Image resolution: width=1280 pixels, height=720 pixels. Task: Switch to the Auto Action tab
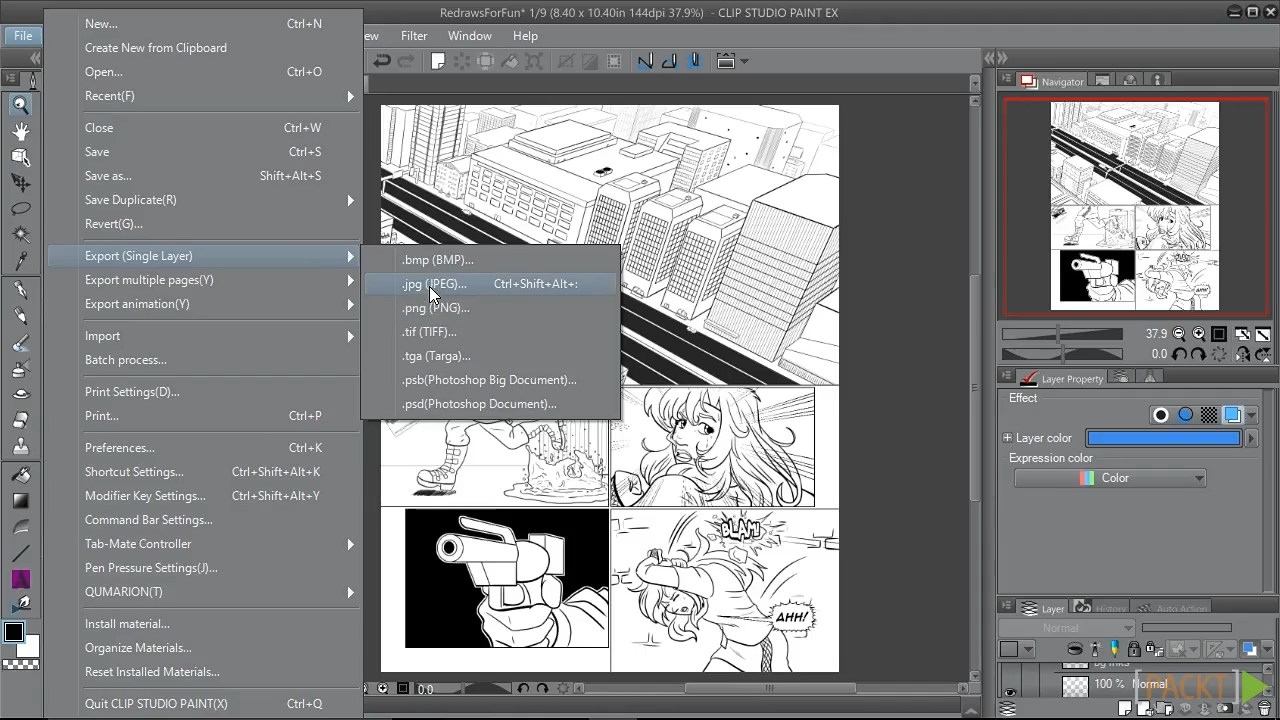tap(1171, 608)
